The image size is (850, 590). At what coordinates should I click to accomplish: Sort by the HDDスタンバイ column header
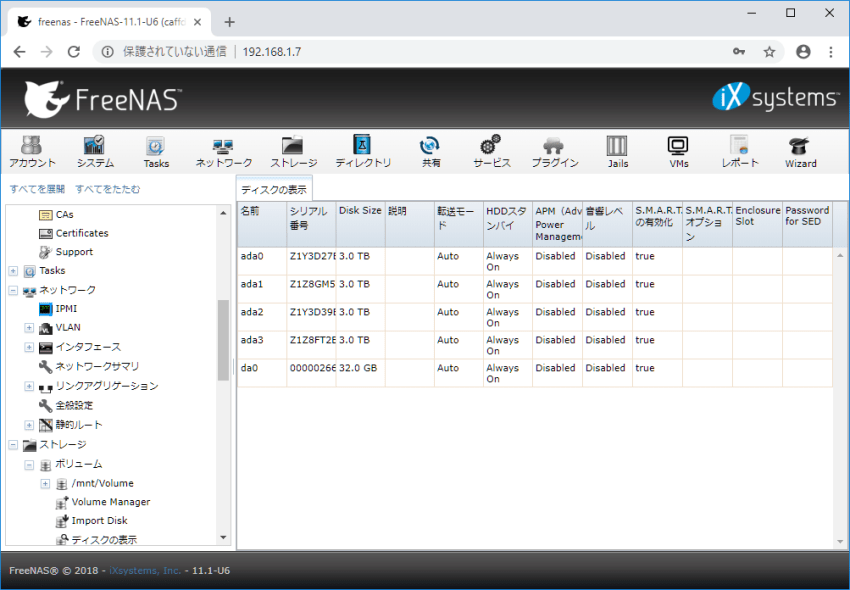[x=508, y=225]
